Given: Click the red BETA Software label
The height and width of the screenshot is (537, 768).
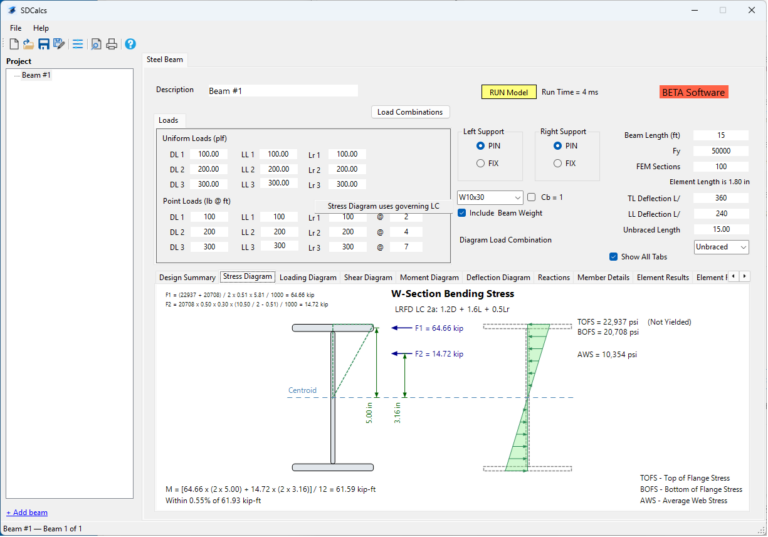Looking at the screenshot, I should [x=693, y=92].
